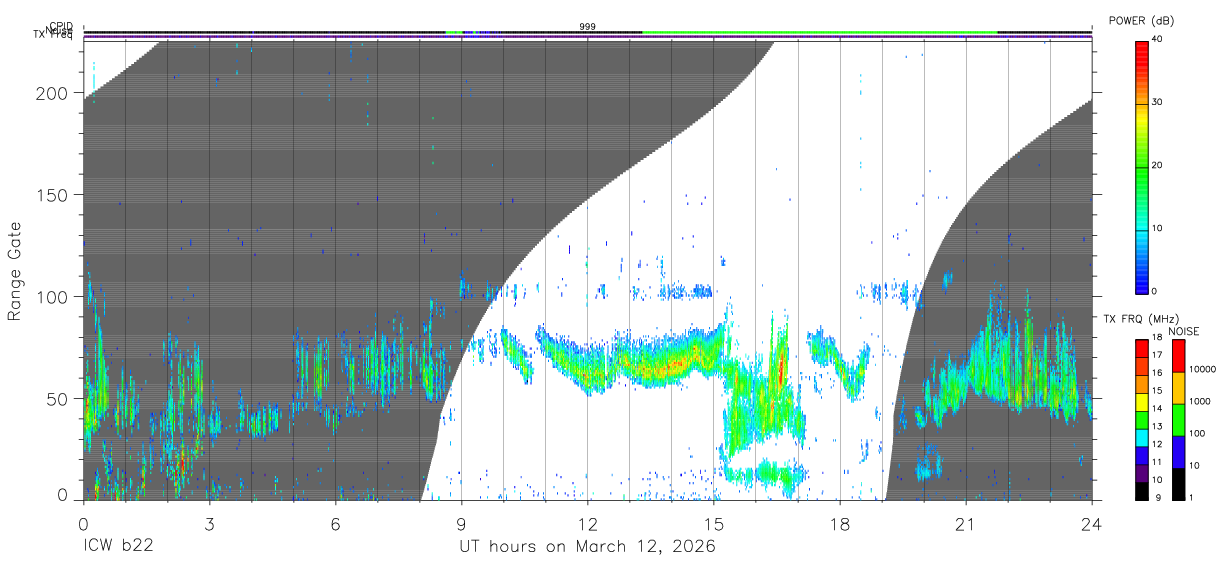The height and width of the screenshot is (567, 1228).
Task: Click the 3 tick on UT hours axis
Action: [x=209, y=522]
